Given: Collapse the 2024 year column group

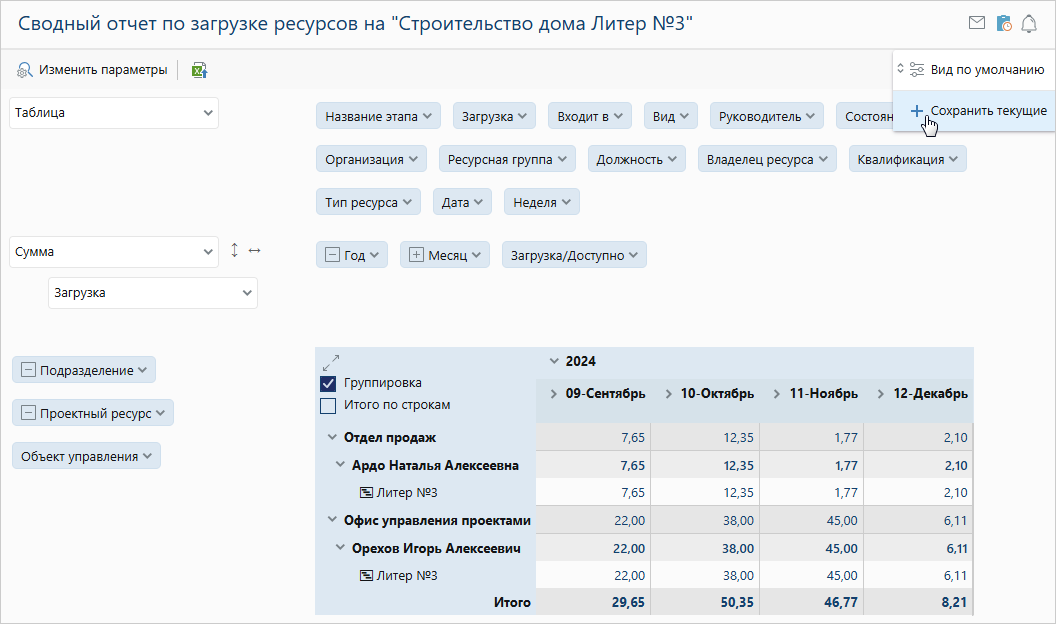Looking at the screenshot, I should (x=554, y=361).
